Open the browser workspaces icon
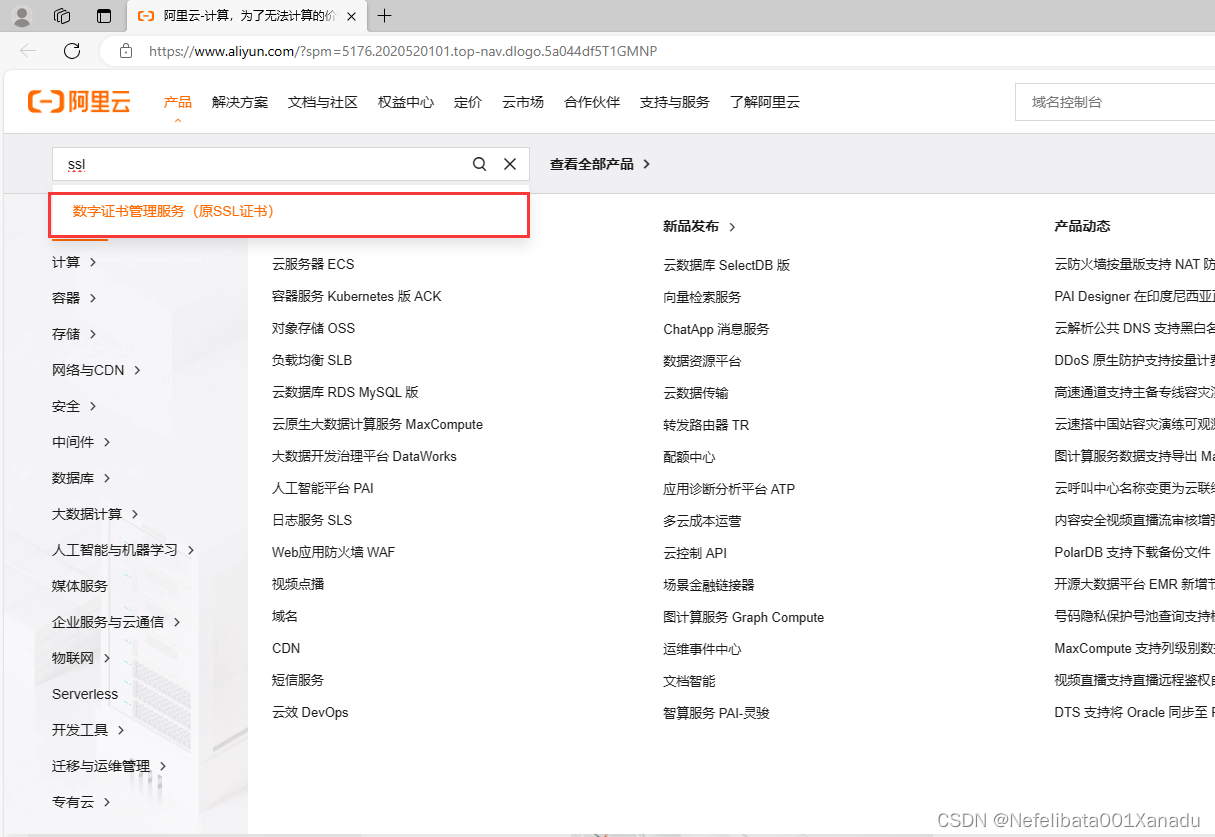The width and height of the screenshot is (1215, 837). tap(62, 16)
